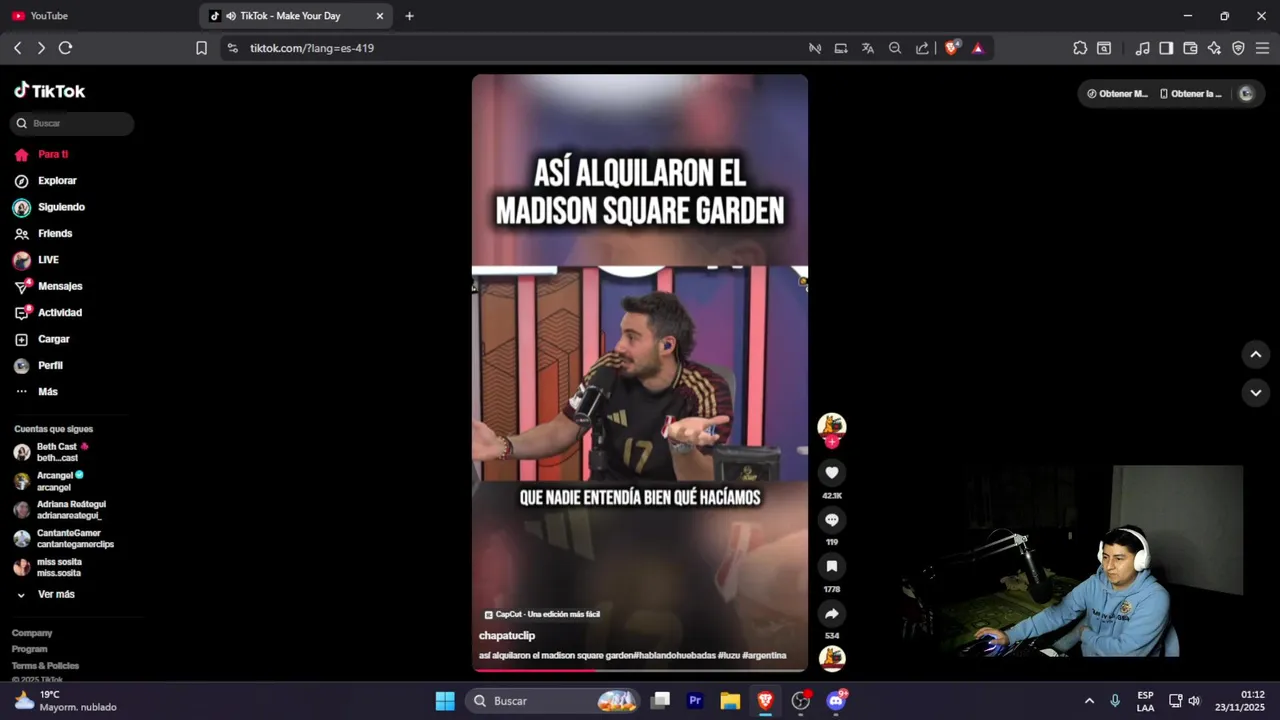Click the #luzu hashtag

click(730, 656)
